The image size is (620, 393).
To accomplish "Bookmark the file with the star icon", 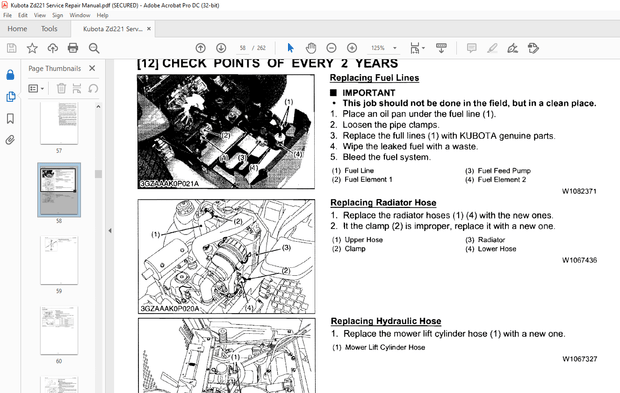I will (x=32, y=48).
